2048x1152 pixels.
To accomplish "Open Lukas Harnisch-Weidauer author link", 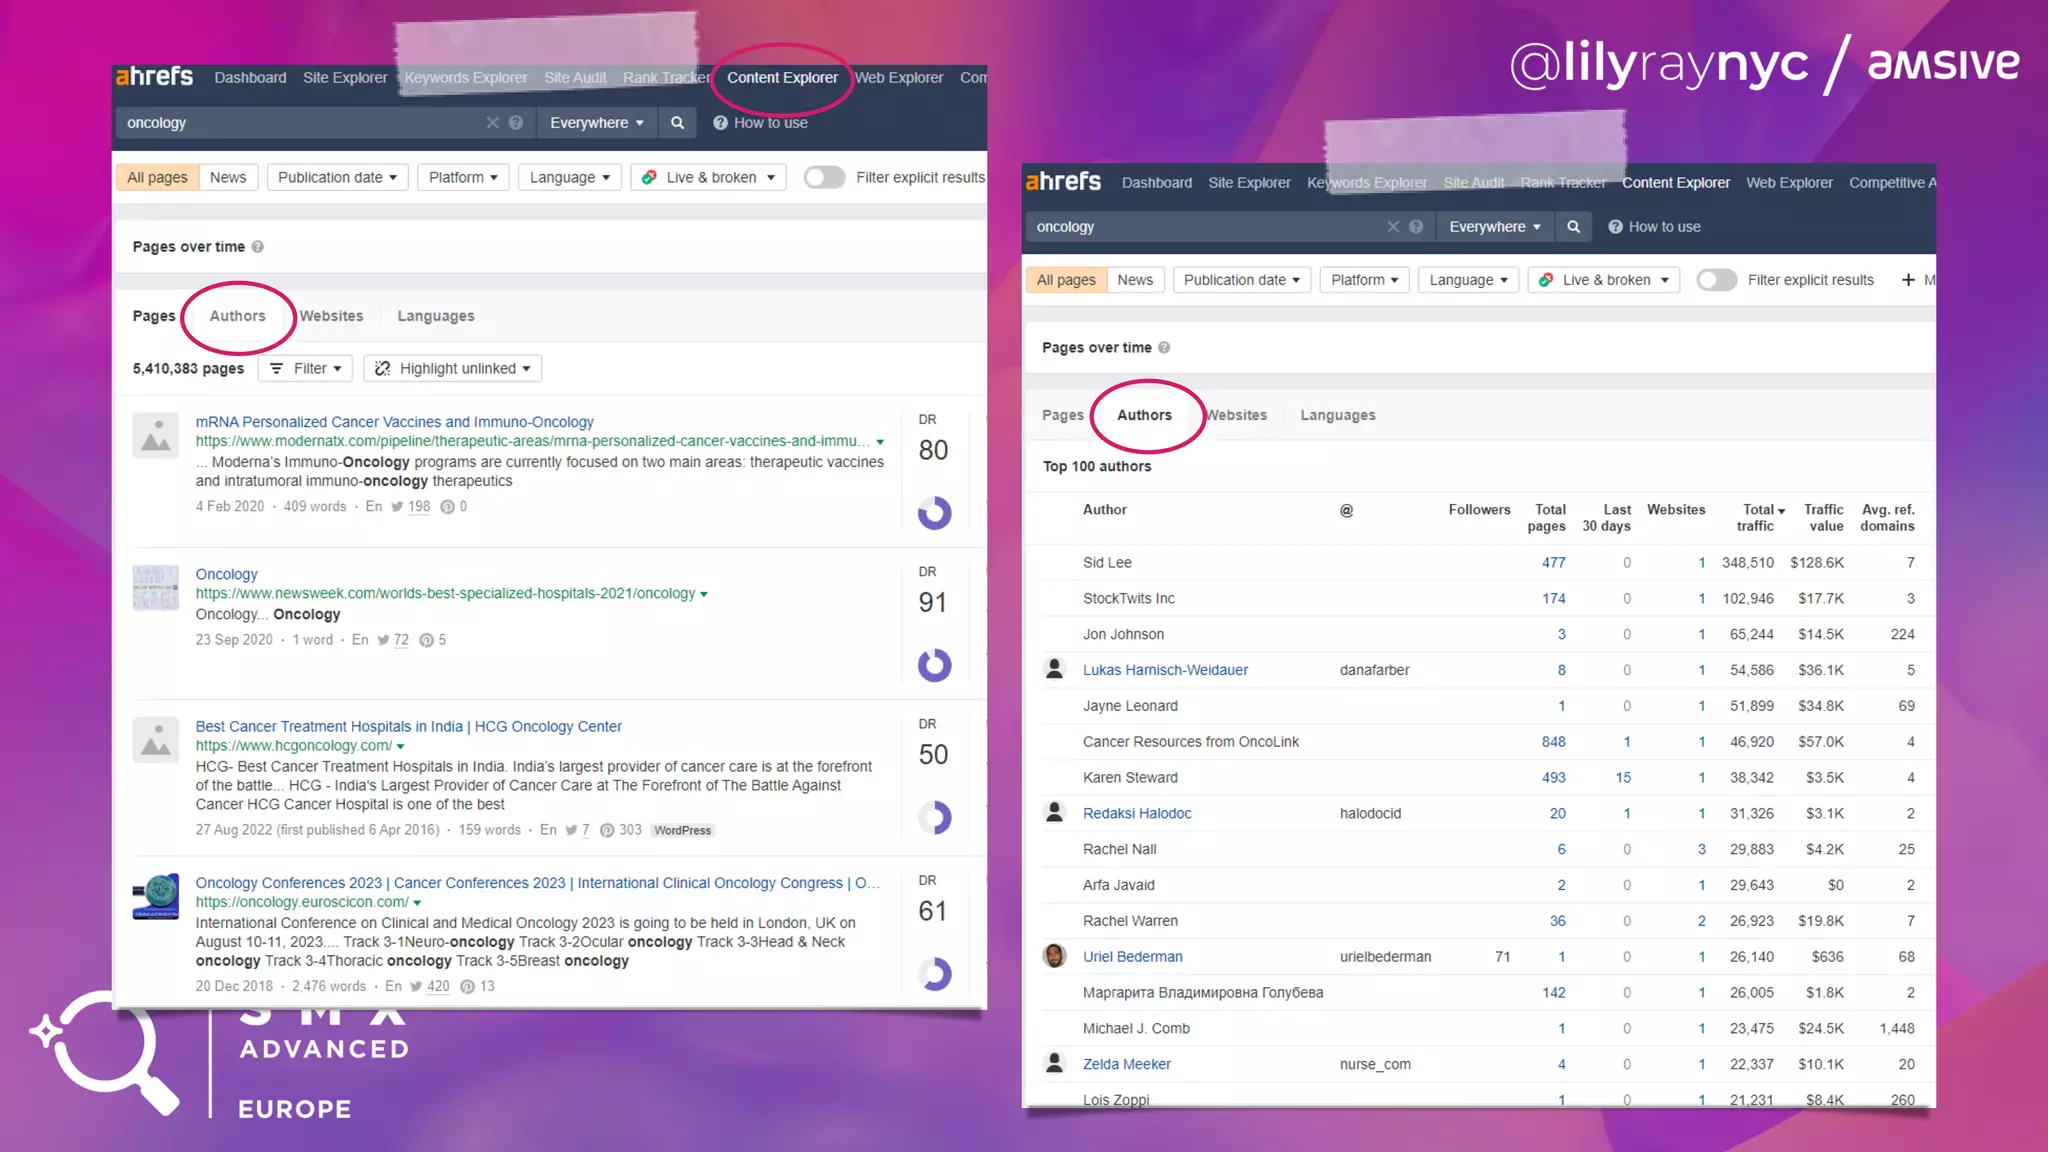I will coord(1165,670).
